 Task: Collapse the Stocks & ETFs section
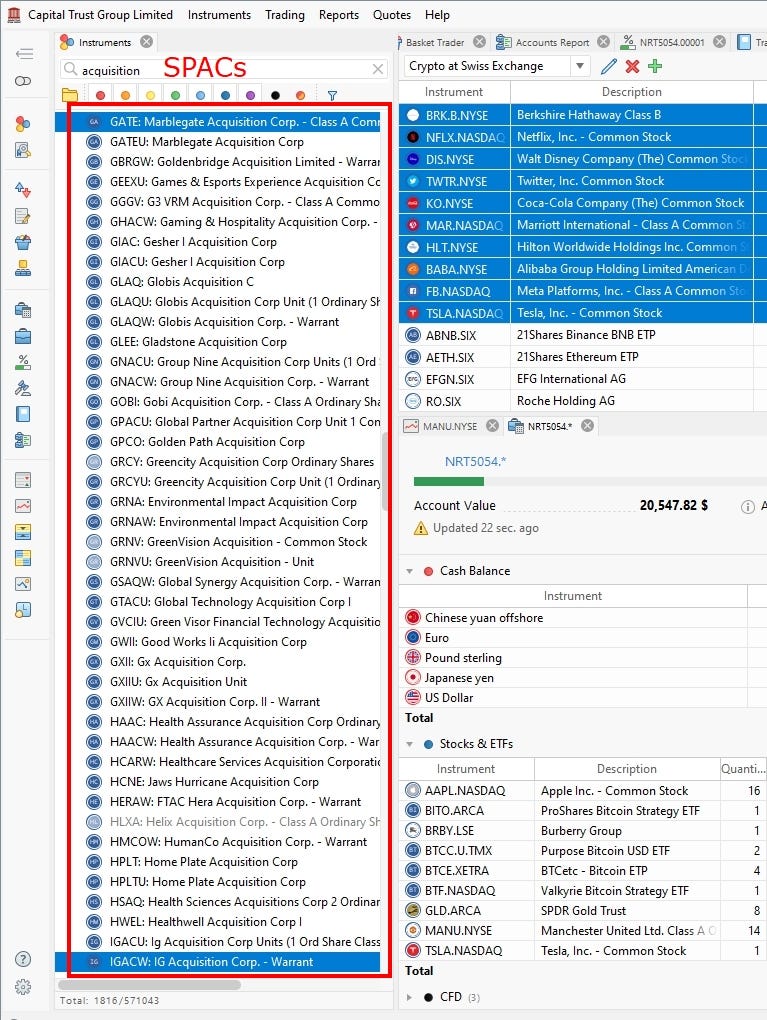point(409,744)
